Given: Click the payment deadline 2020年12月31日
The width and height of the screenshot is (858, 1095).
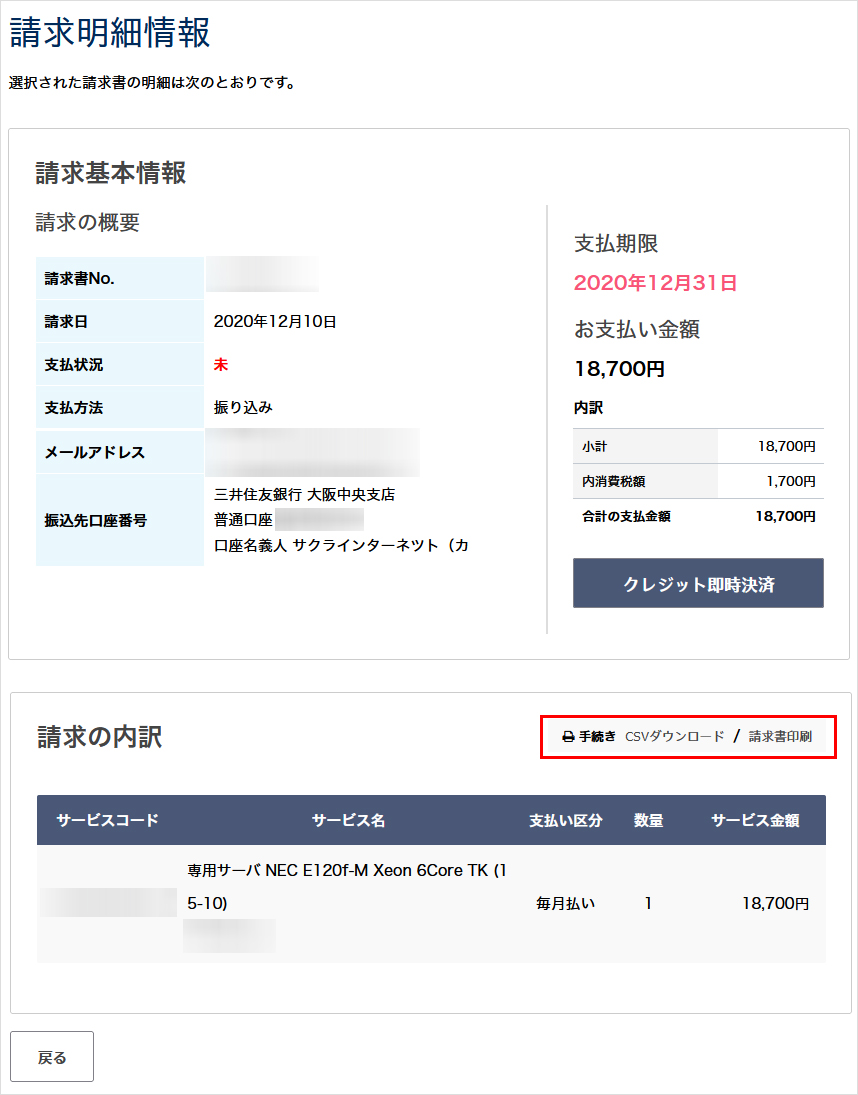Looking at the screenshot, I should pyautogui.click(x=655, y=283).
